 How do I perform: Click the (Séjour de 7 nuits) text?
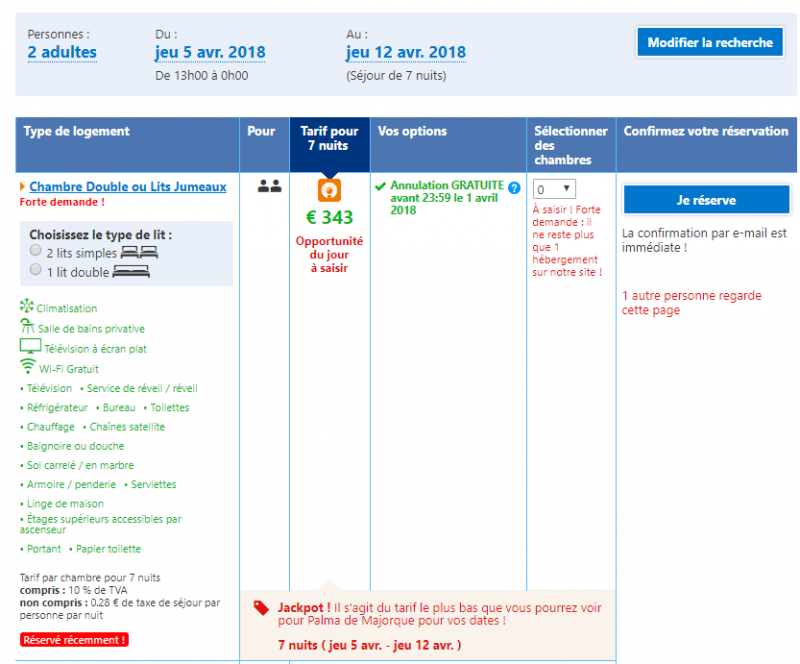tap(396, 76)
